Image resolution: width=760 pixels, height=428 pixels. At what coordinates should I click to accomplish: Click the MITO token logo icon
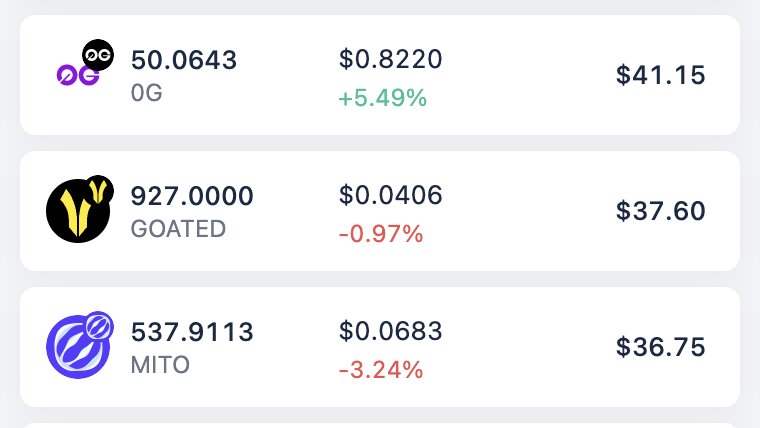click(x=76, y=346)
